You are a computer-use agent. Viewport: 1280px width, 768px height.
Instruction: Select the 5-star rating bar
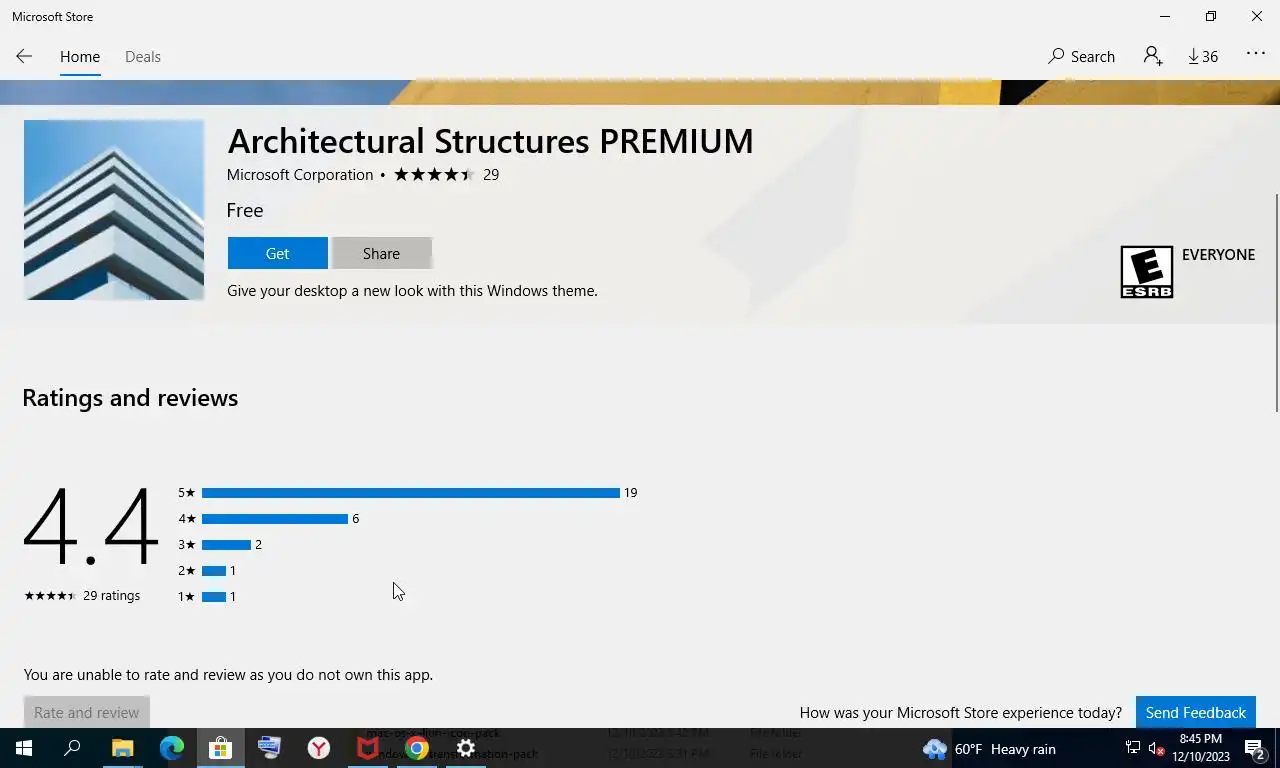410,493
